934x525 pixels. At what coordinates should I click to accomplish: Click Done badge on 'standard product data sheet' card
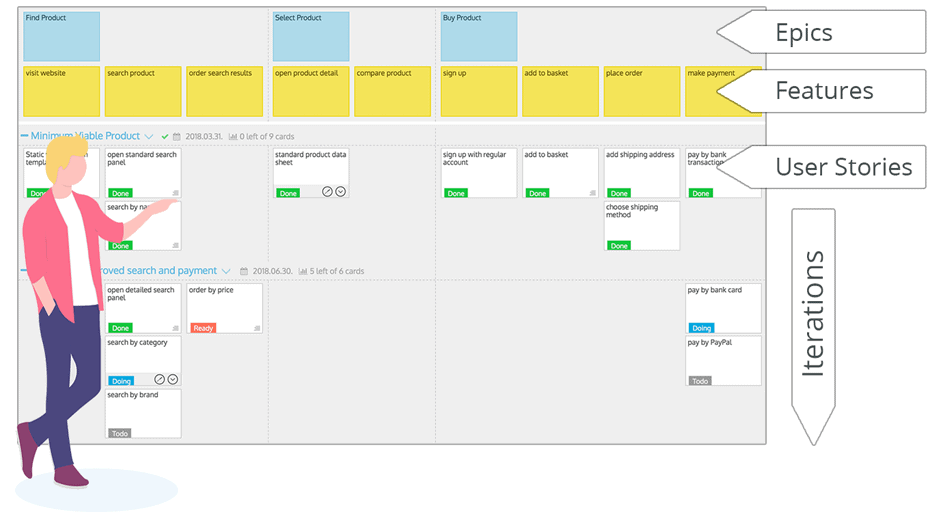click(288, 193)
